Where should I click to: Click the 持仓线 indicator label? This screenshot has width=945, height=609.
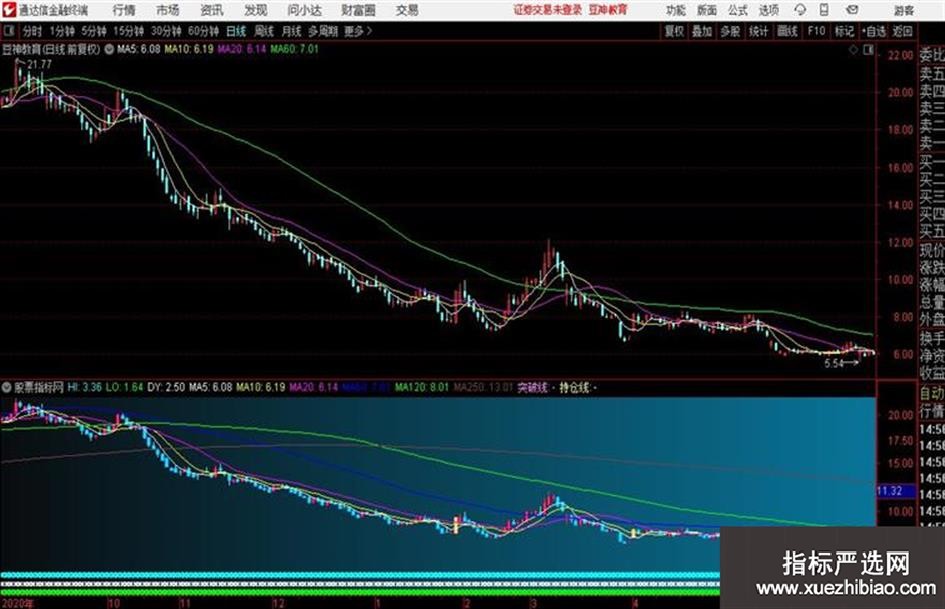(574, 387)
